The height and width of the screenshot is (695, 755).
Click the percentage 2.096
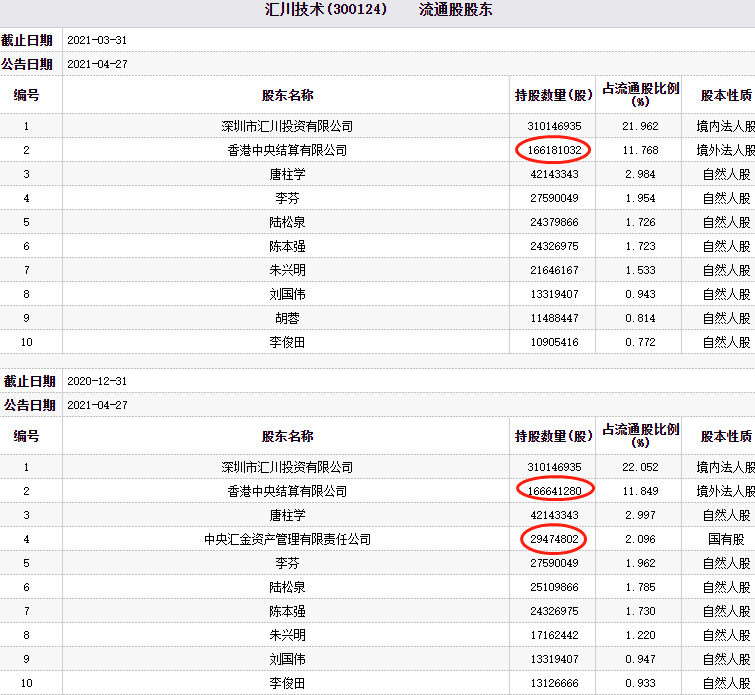(x=640, y=539)
